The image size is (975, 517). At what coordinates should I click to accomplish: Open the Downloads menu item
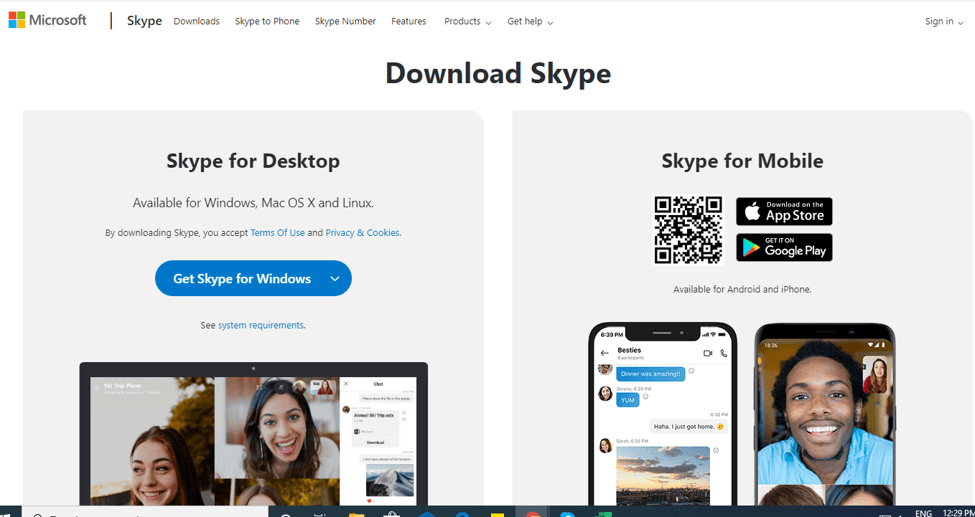(x=196, y=21)
